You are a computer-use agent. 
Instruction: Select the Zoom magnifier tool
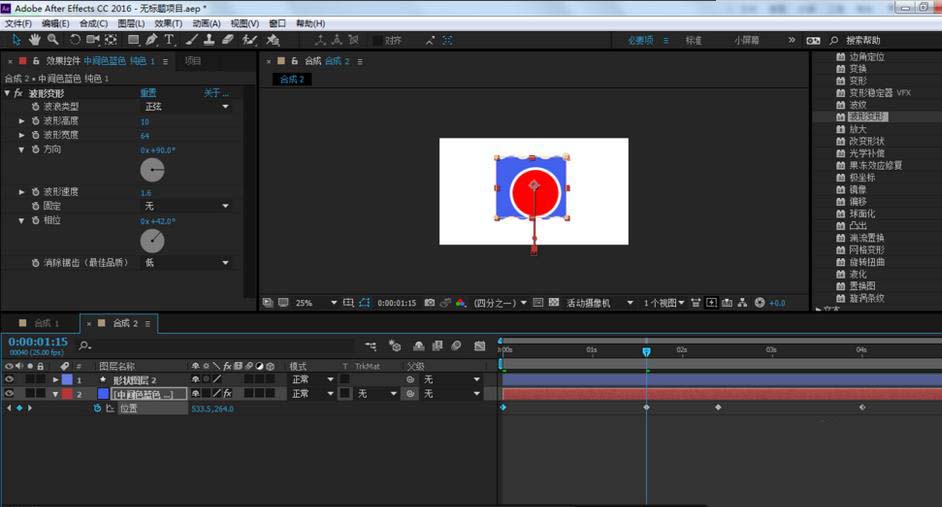tap(54, 40)
